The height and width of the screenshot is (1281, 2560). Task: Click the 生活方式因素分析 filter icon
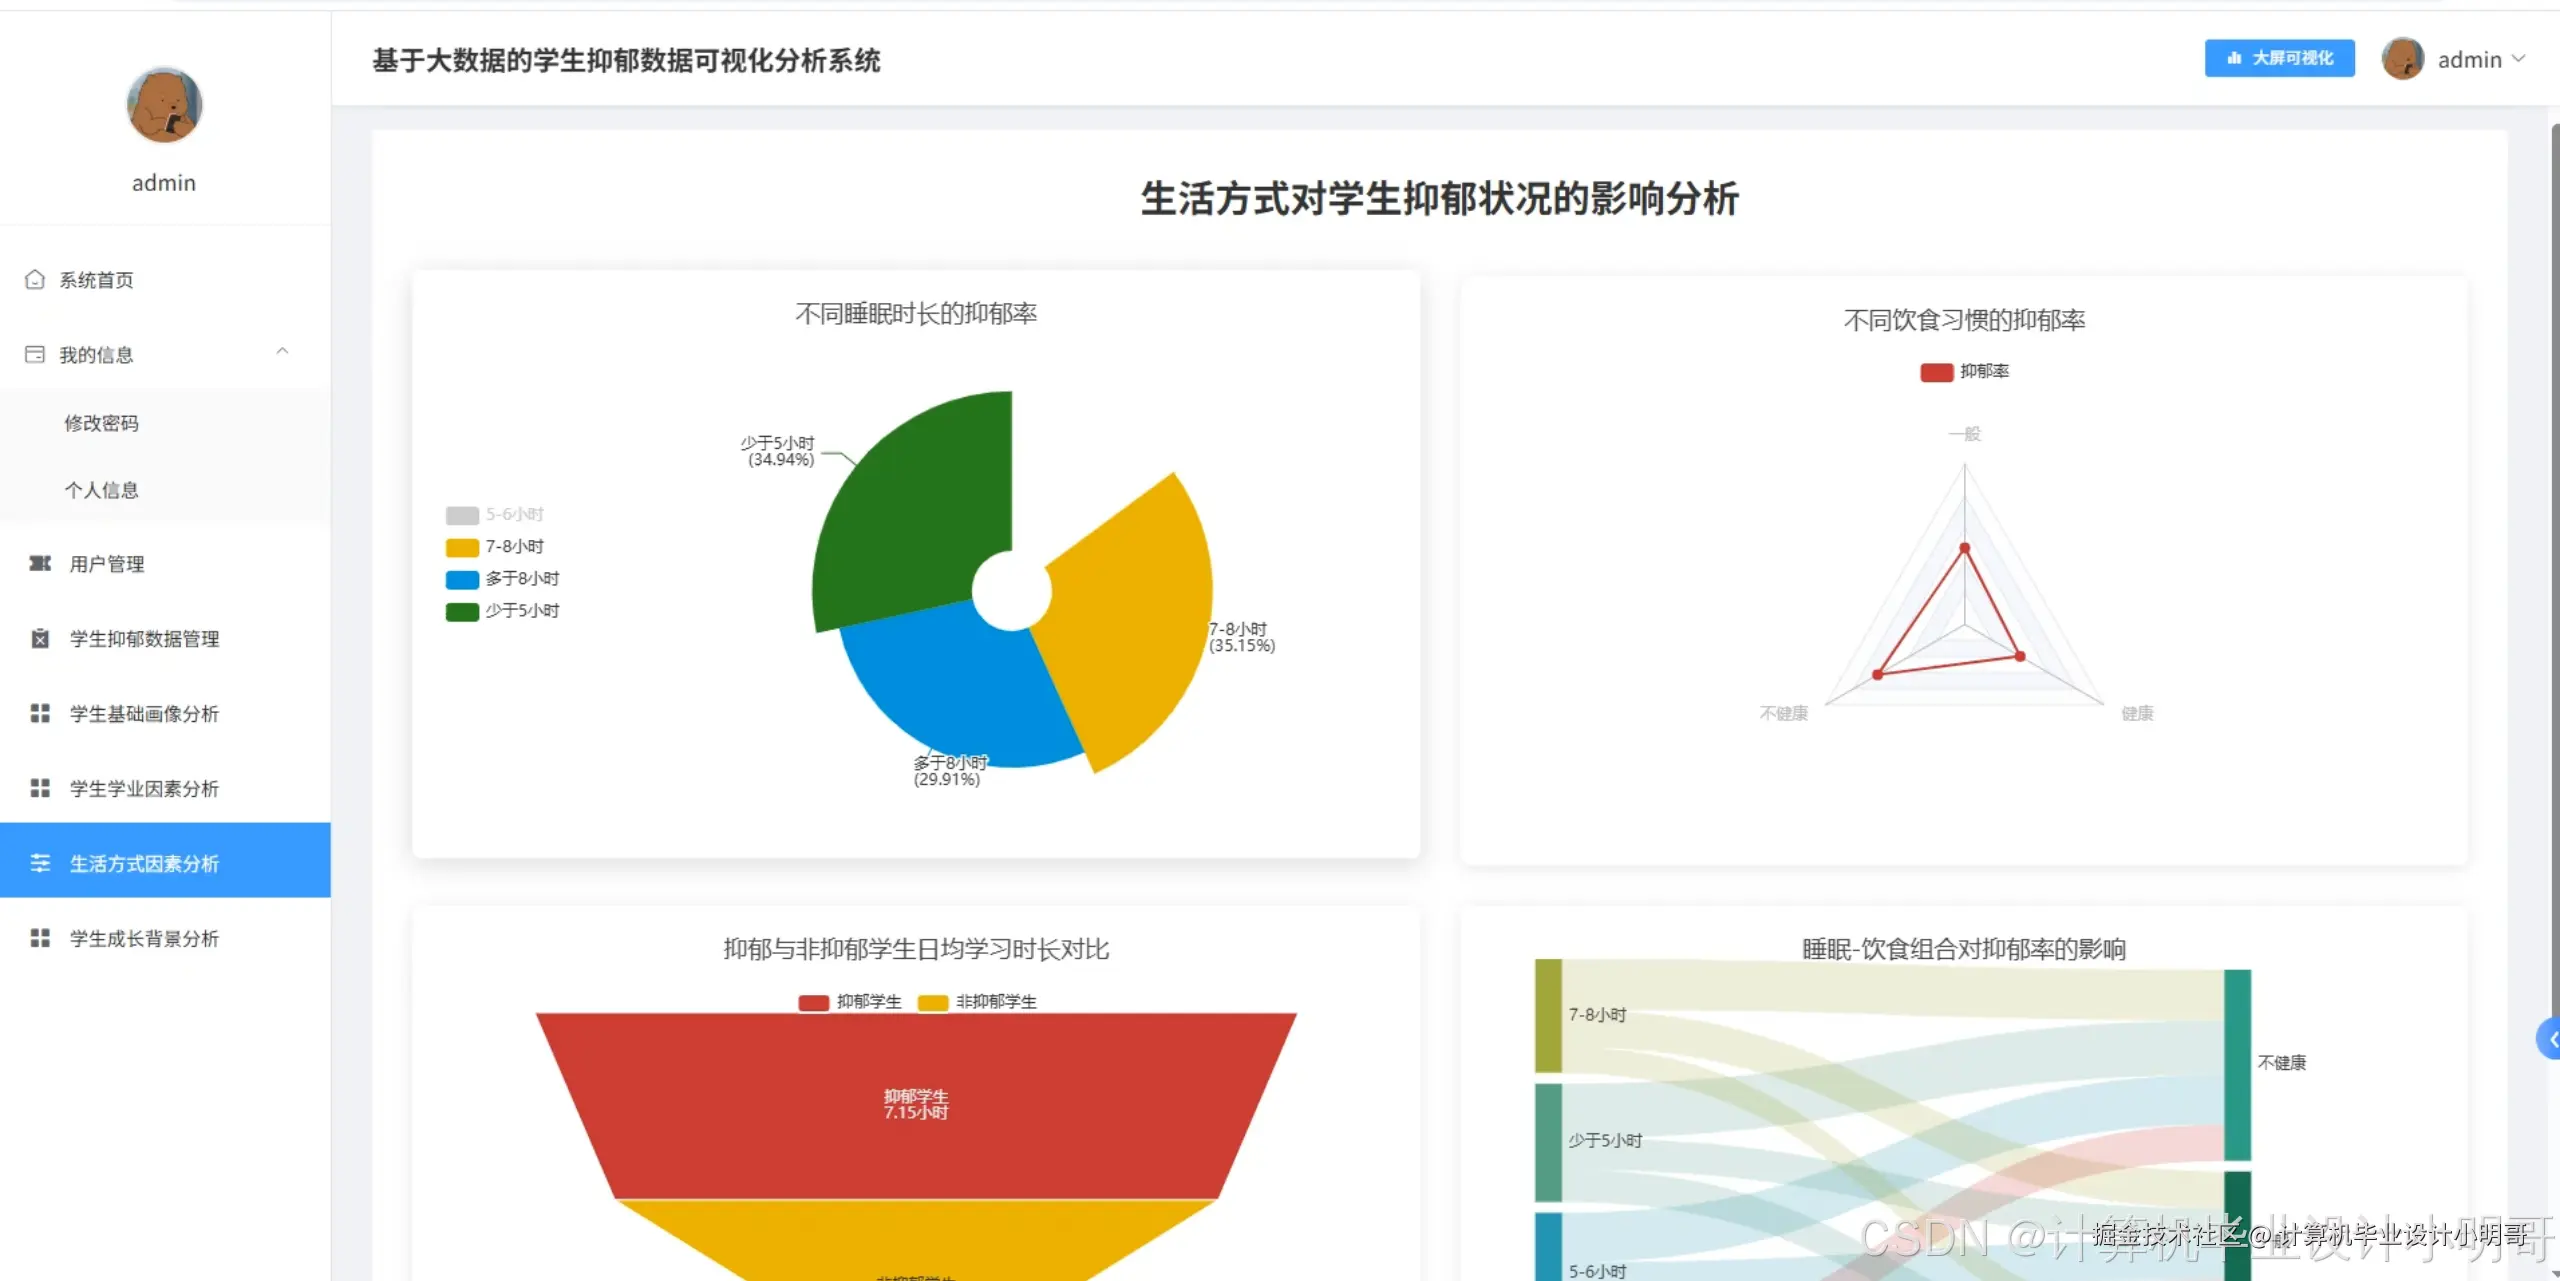click(x=39, y=863)
